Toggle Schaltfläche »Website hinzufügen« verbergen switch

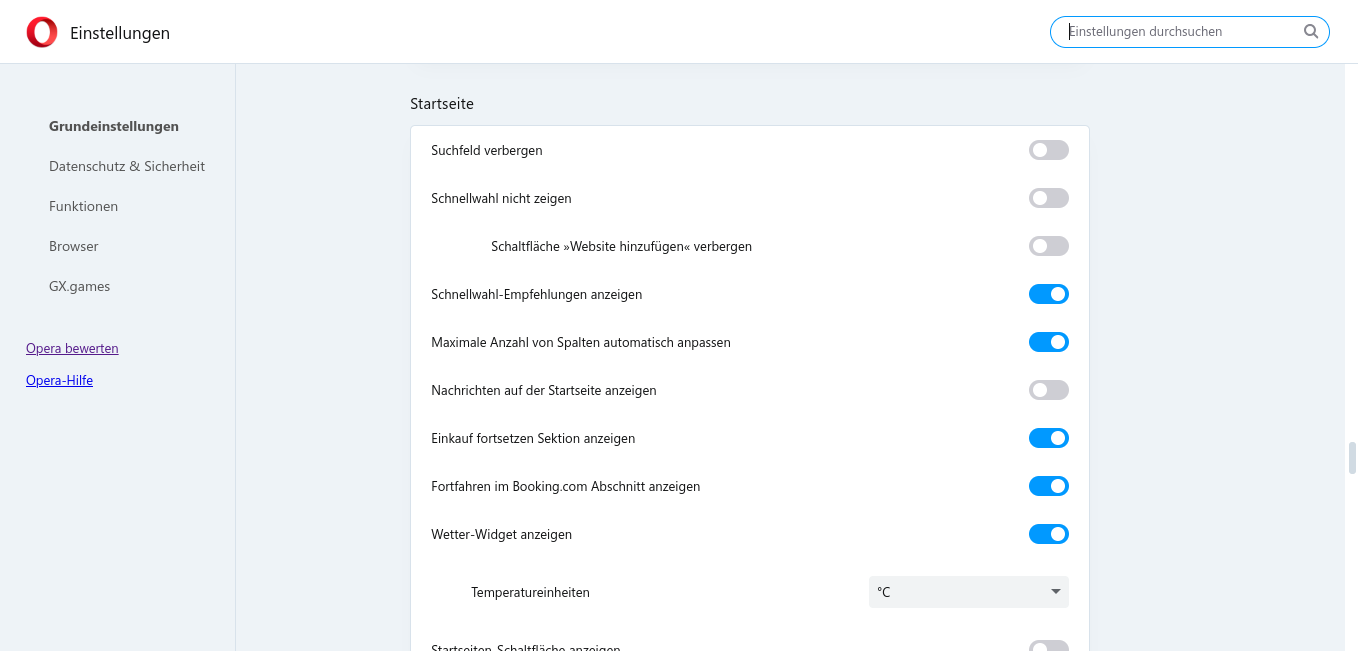(1048, 246)
